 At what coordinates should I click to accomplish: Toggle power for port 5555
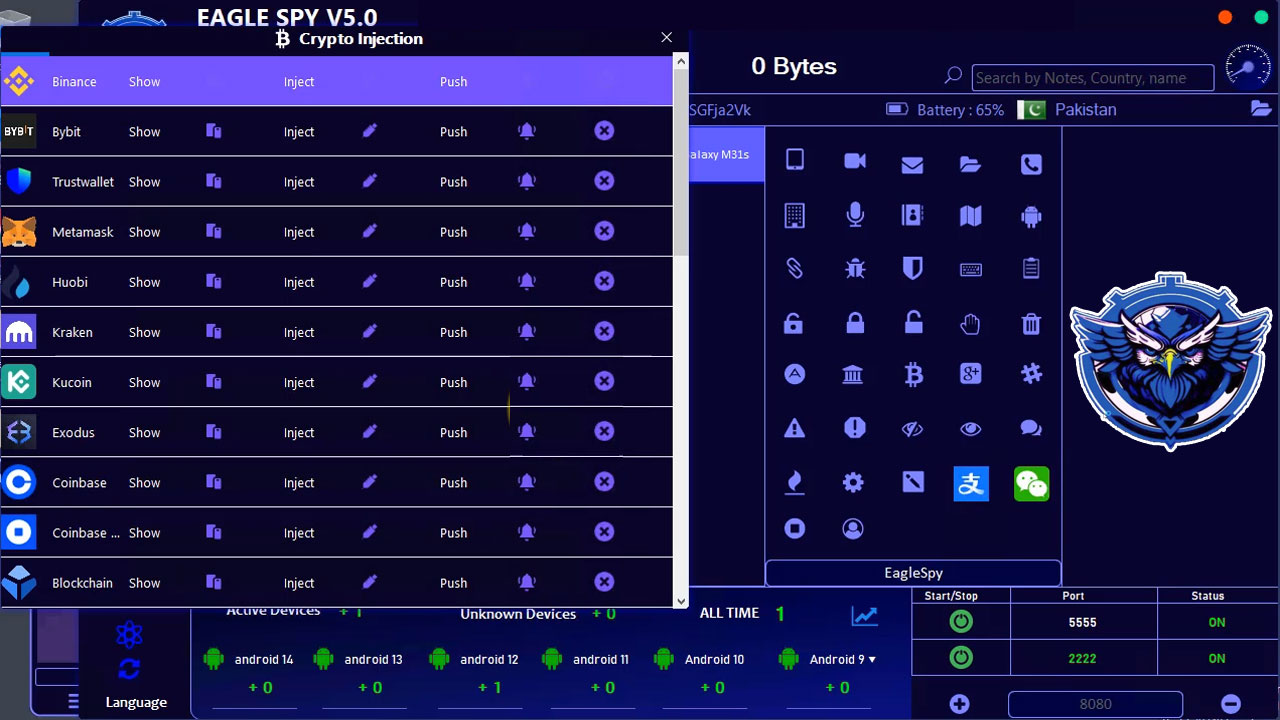click(960, 620)
